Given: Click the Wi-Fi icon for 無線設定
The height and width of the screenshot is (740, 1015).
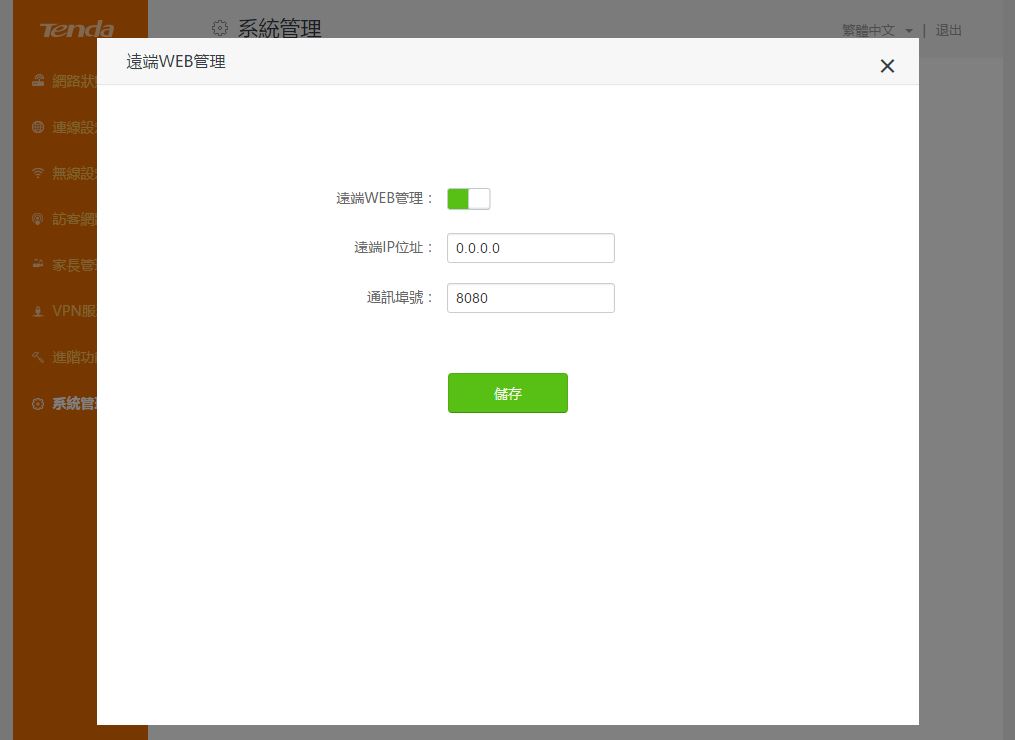Looking at the screenshot, I should click(38, 173).
